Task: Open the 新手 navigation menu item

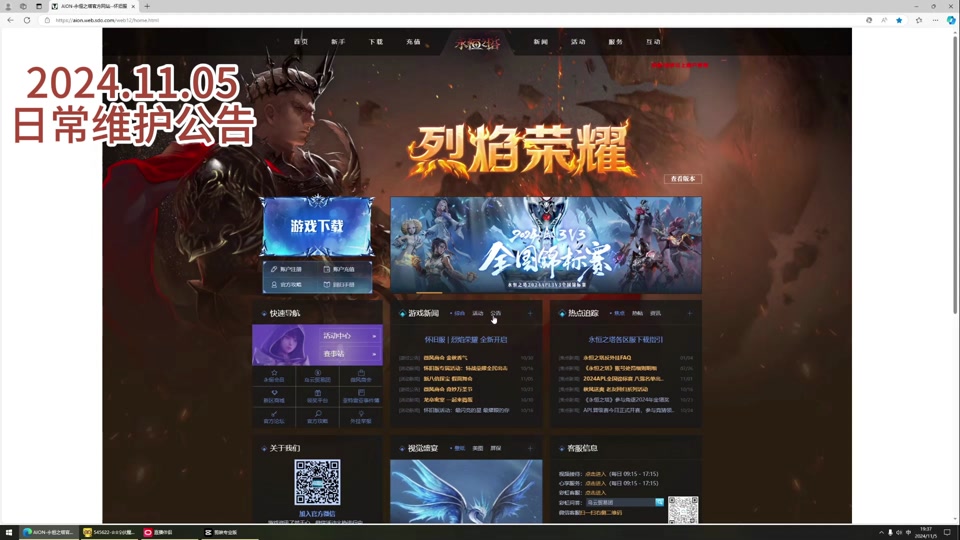Action: pyautogui.click(x=338, y=42)
